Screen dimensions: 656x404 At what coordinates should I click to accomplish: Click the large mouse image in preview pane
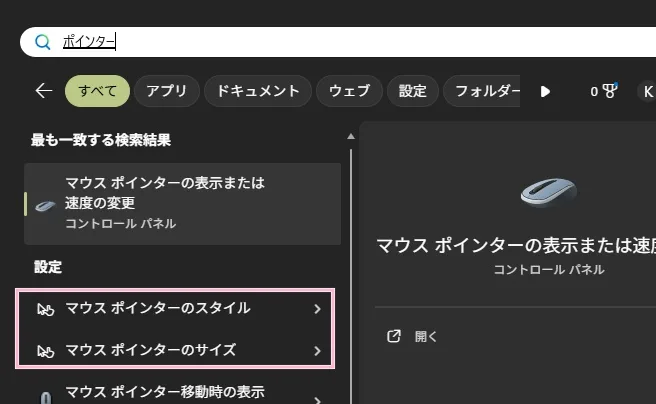click(x=549, y=192)
